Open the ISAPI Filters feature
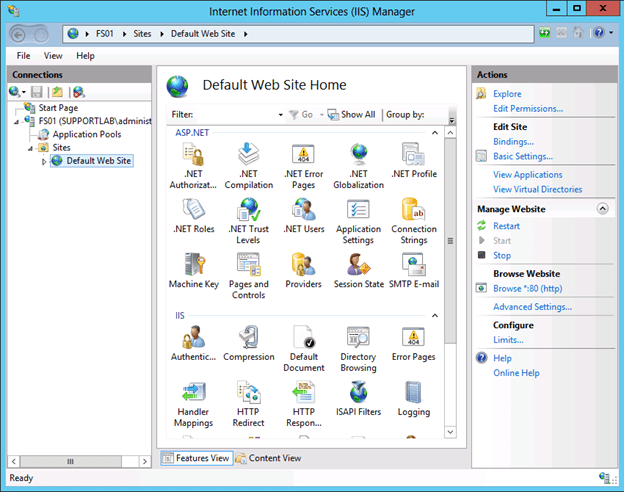Screen dimensions: 624x492 tap(359, 398)
